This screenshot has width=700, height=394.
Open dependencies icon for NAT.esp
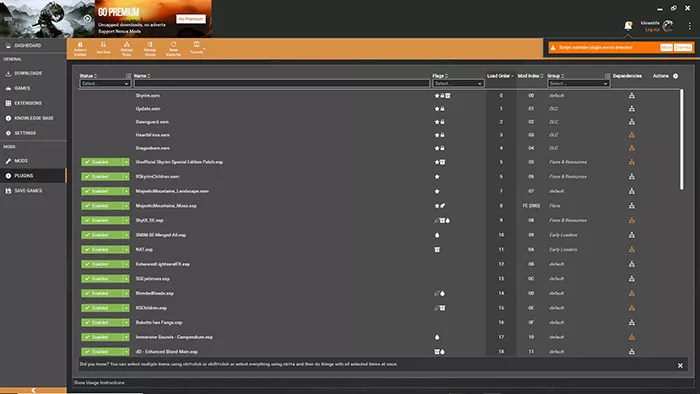[632, 249]
